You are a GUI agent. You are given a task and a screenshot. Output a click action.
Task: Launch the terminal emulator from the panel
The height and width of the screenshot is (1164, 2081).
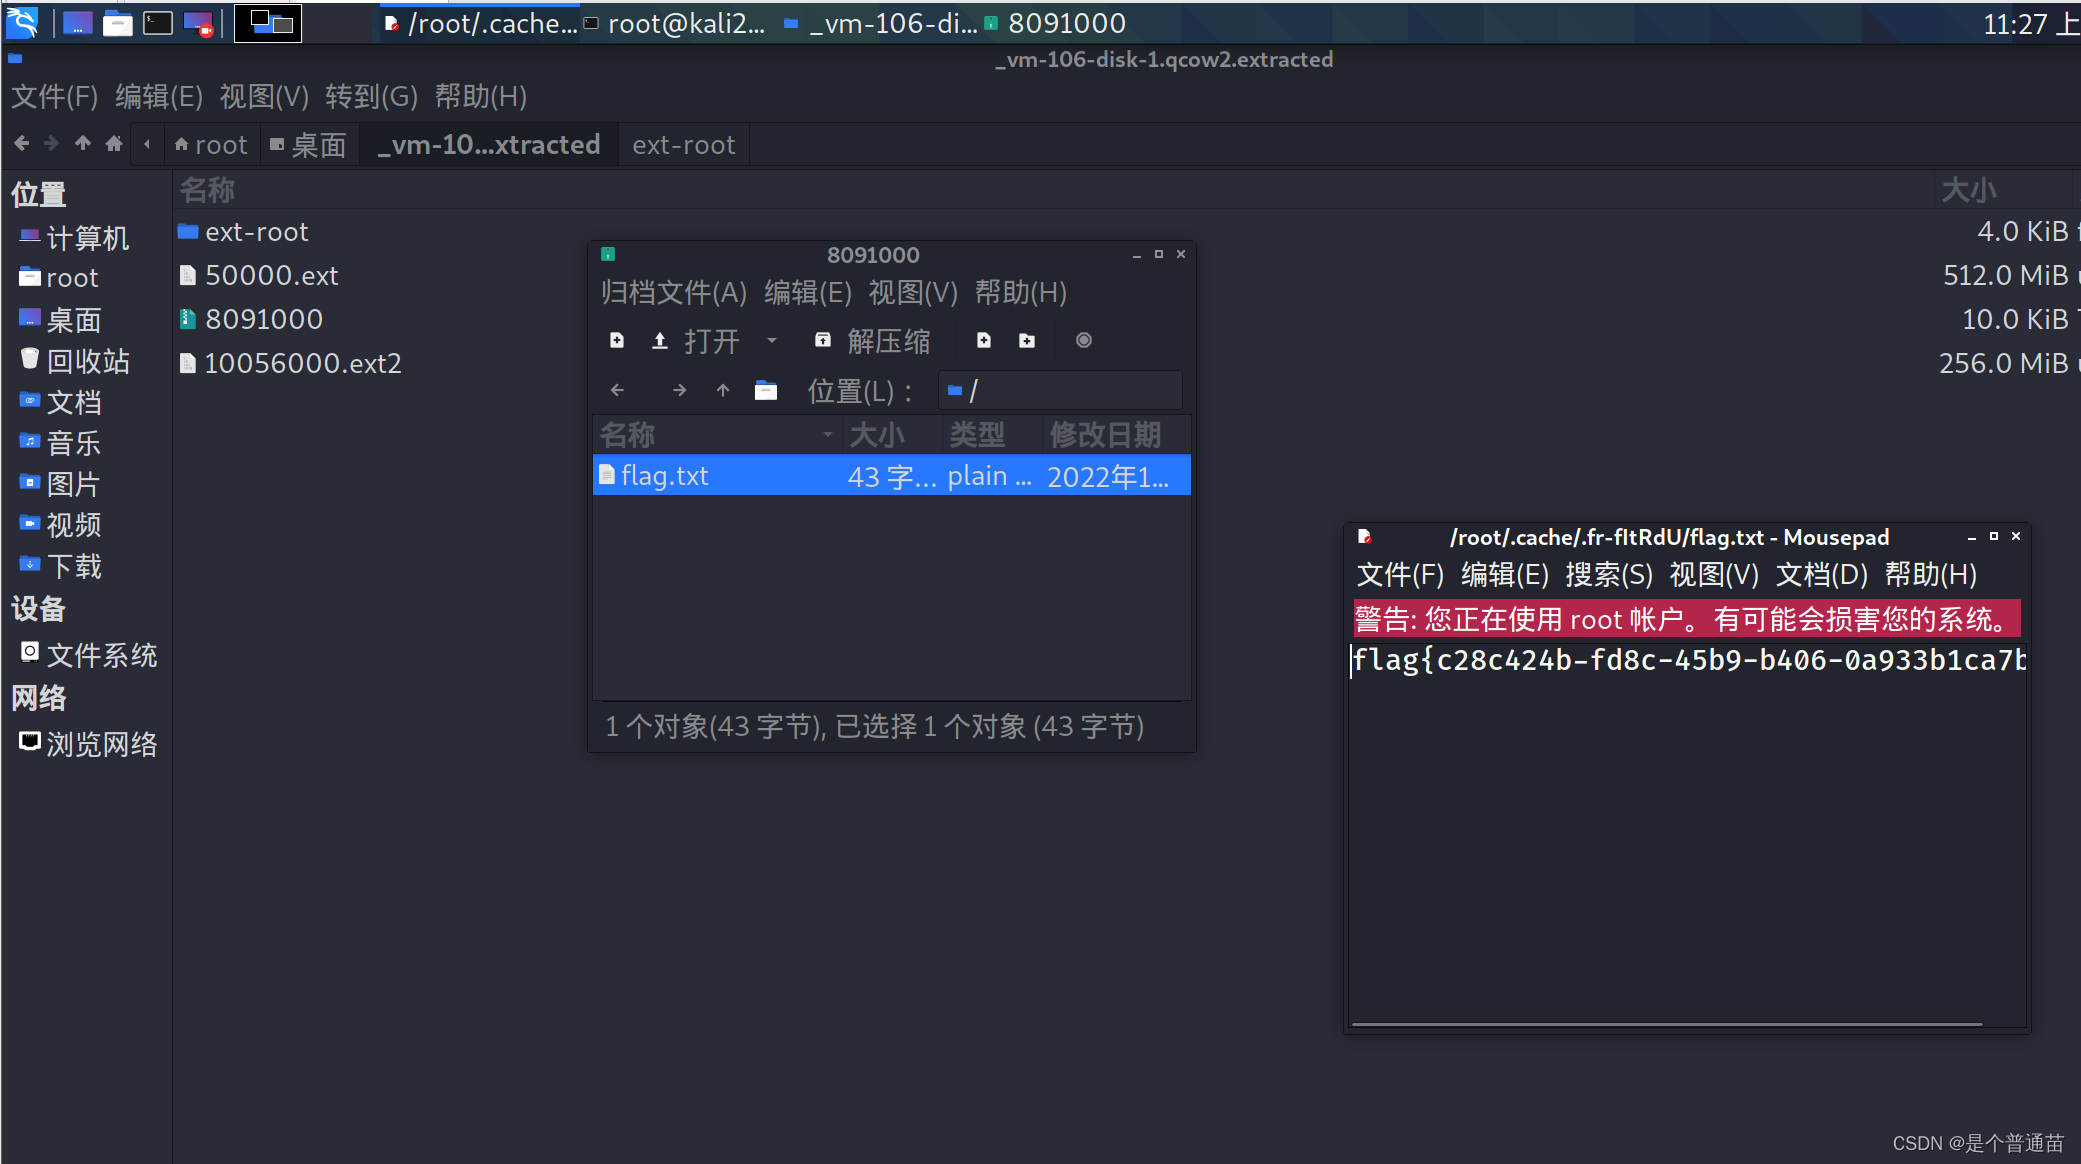click(158, 23)
